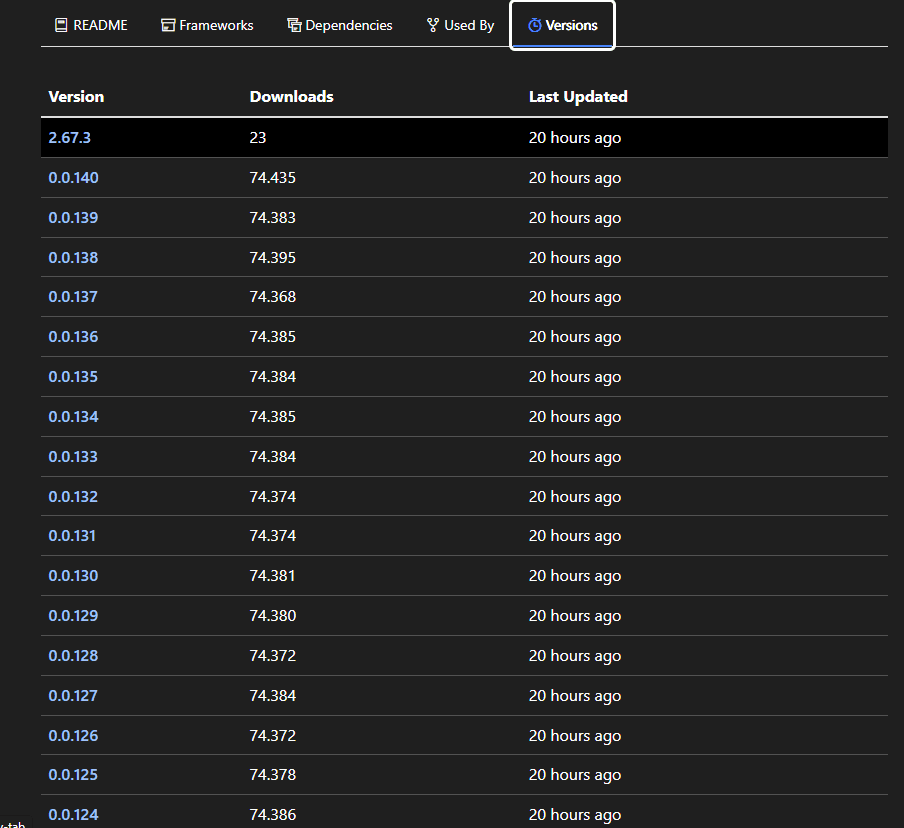Image resolution: width=904 pixels, height=828 pixels.
Task: View the Used By tab
Action: [x=459, y=24]
